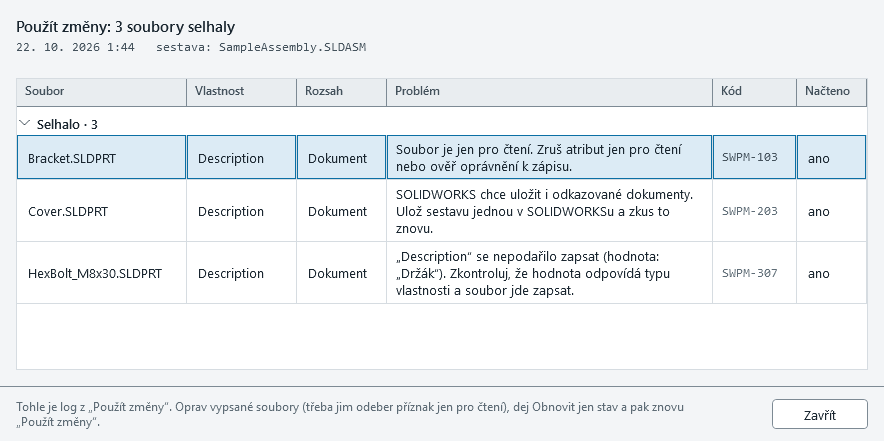Click Dokument cell in HexBolt_M8x30.SLDPRT row
This screenshot has height=441, width=884.
pos(341,273)
